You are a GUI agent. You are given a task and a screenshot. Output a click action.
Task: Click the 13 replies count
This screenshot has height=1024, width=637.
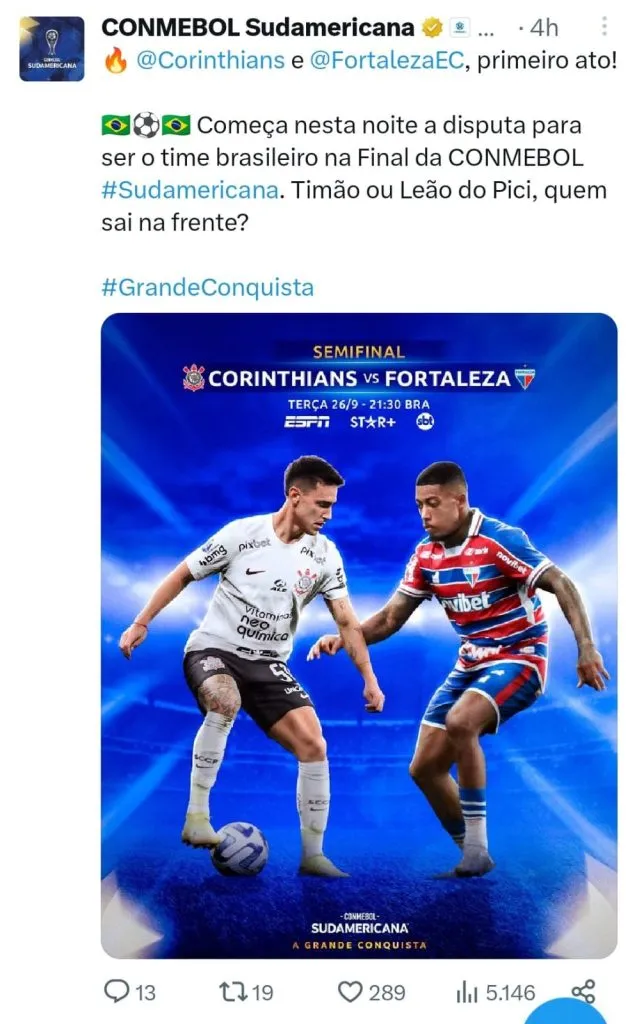tap(146, 992)
